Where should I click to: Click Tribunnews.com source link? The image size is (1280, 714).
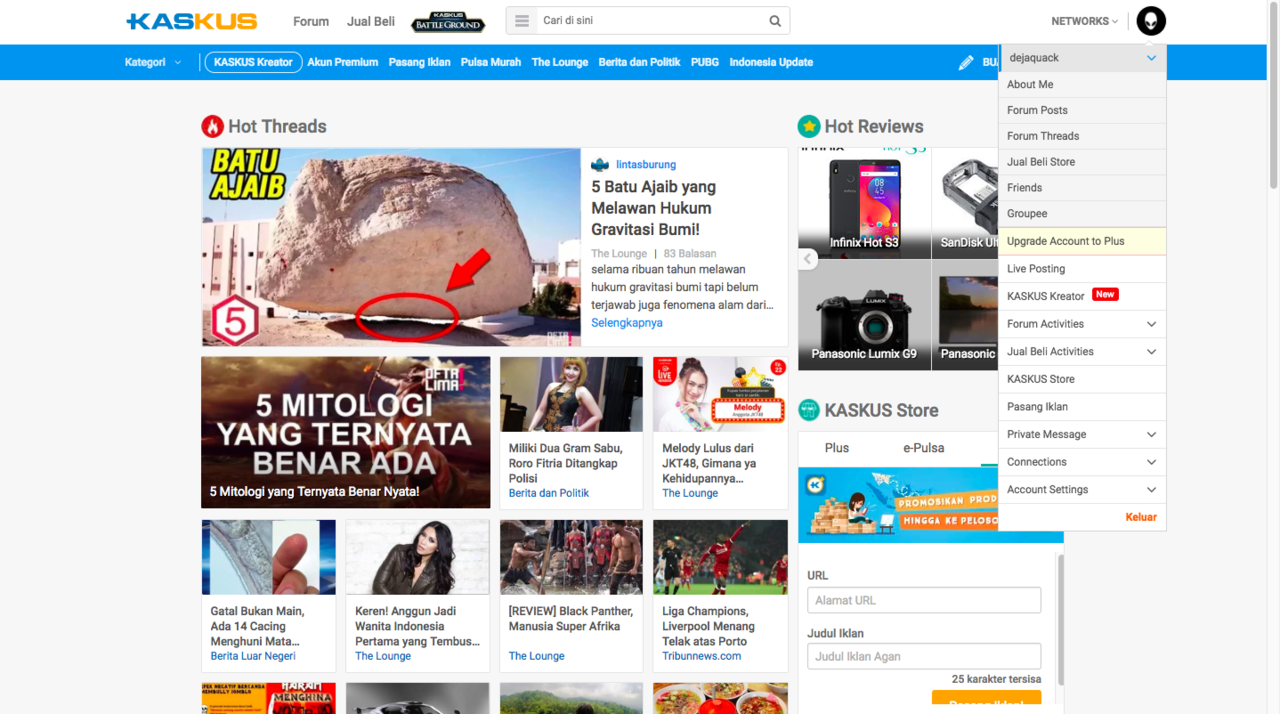point(701,656)
